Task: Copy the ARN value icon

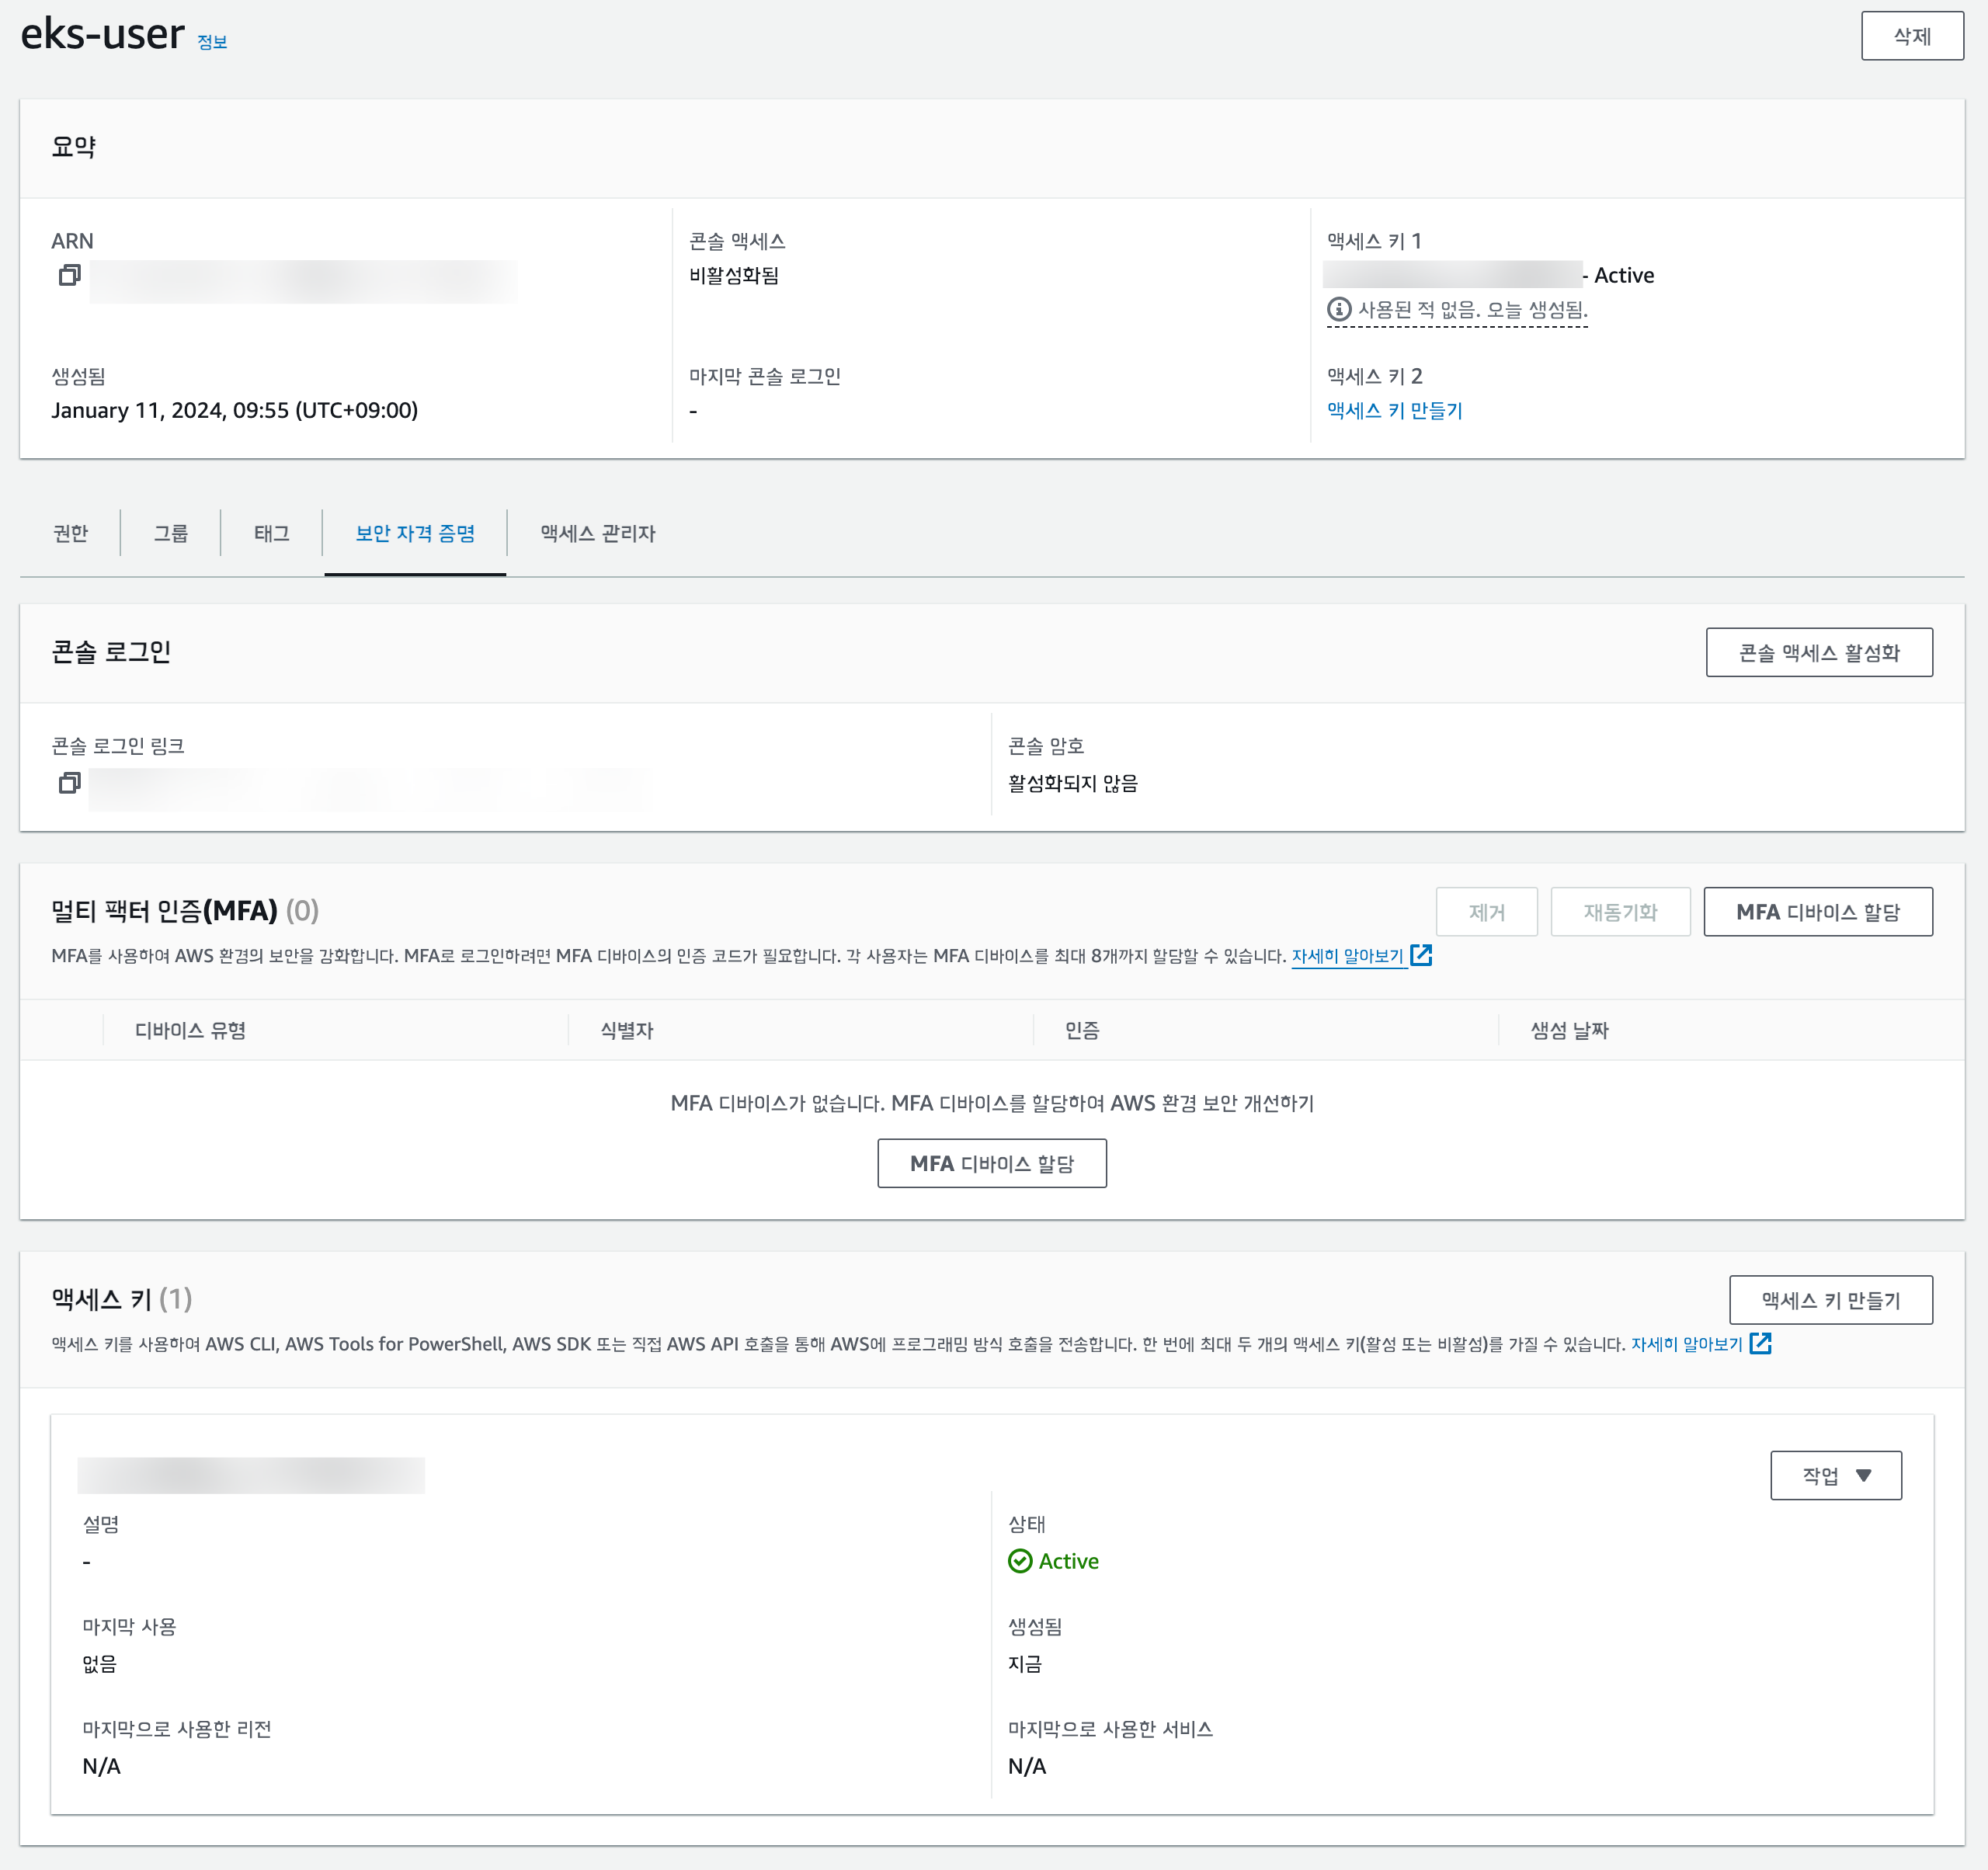Action: (x=69, y=275)
